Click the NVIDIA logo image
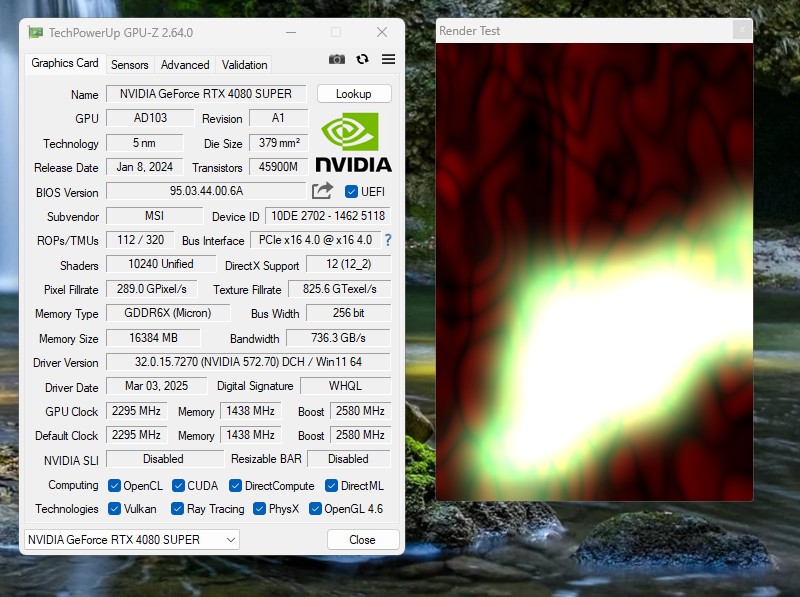Screen dimensions: 800x597 (354, 142)
